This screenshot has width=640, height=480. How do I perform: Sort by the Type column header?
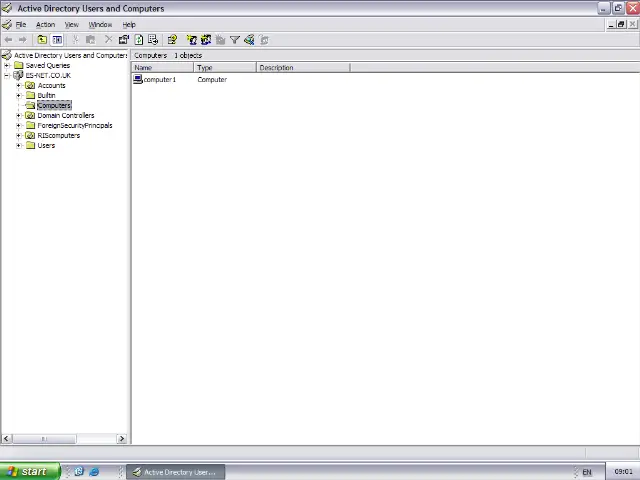coord(225,67)
